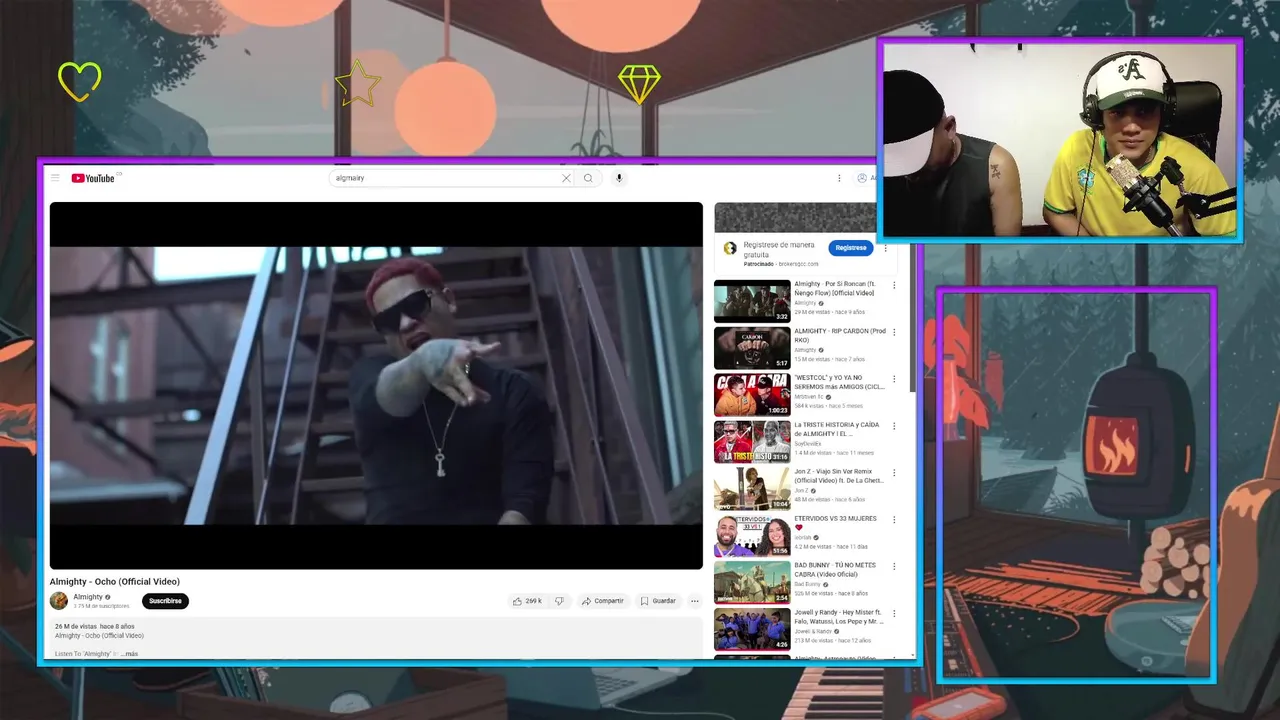Save video with Guardar button
The width and height of the screenshot is (1280, 720).
point(658,601)
